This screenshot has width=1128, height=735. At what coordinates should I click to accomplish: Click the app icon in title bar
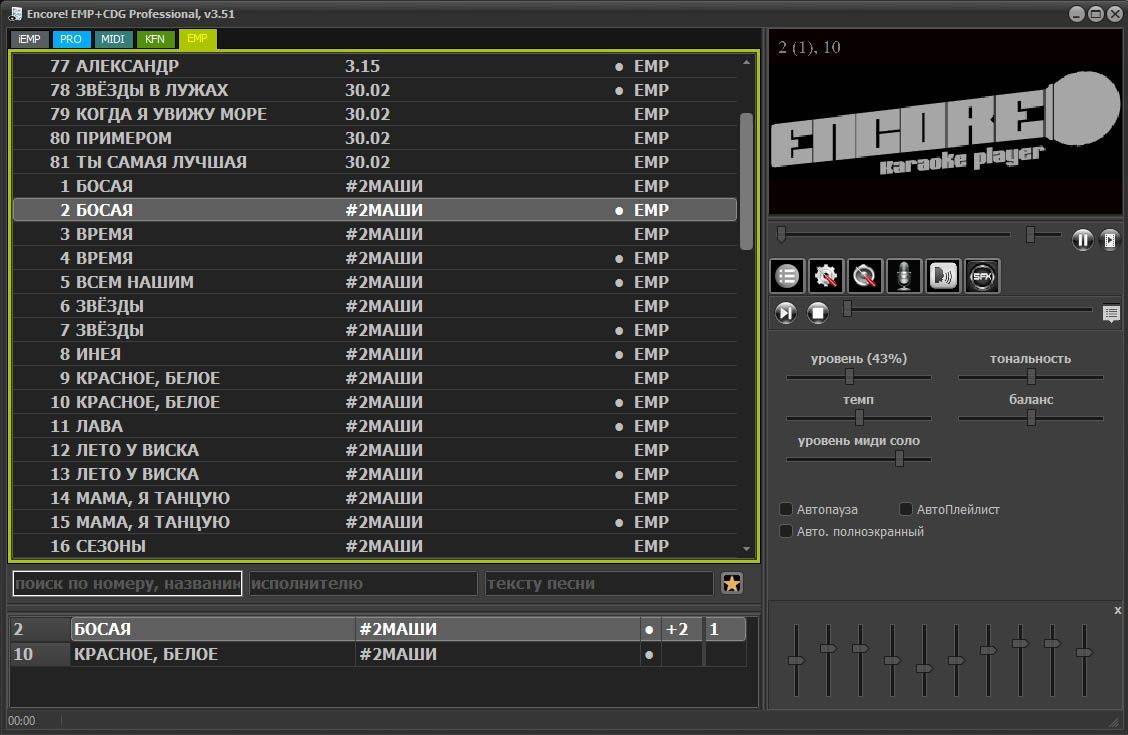[15, 14]
